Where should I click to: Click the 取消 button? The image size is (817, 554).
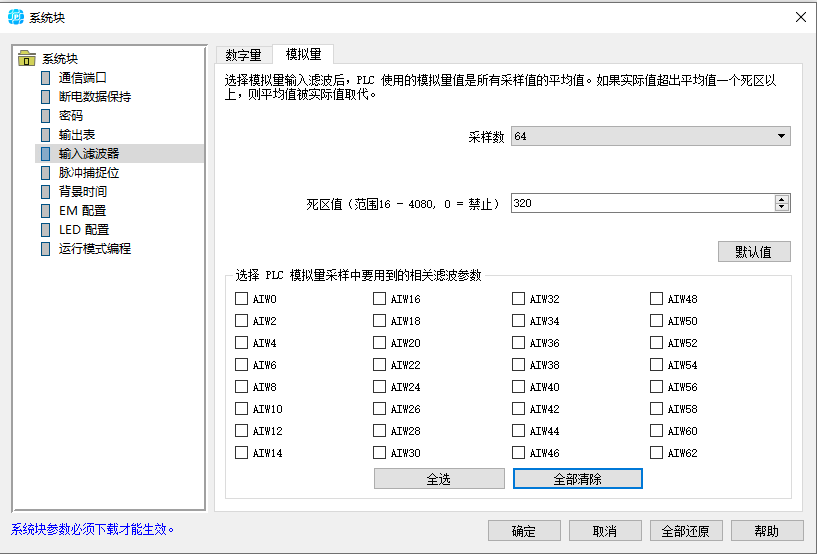[x=605, y=531]
